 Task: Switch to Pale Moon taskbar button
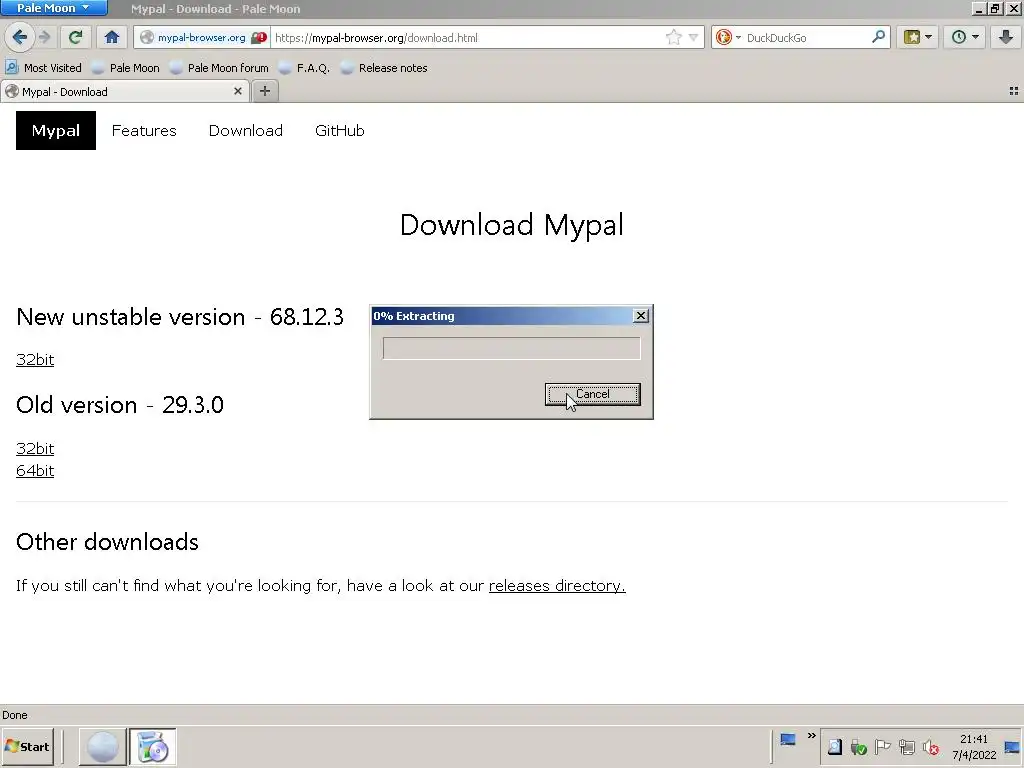point(103,746)
